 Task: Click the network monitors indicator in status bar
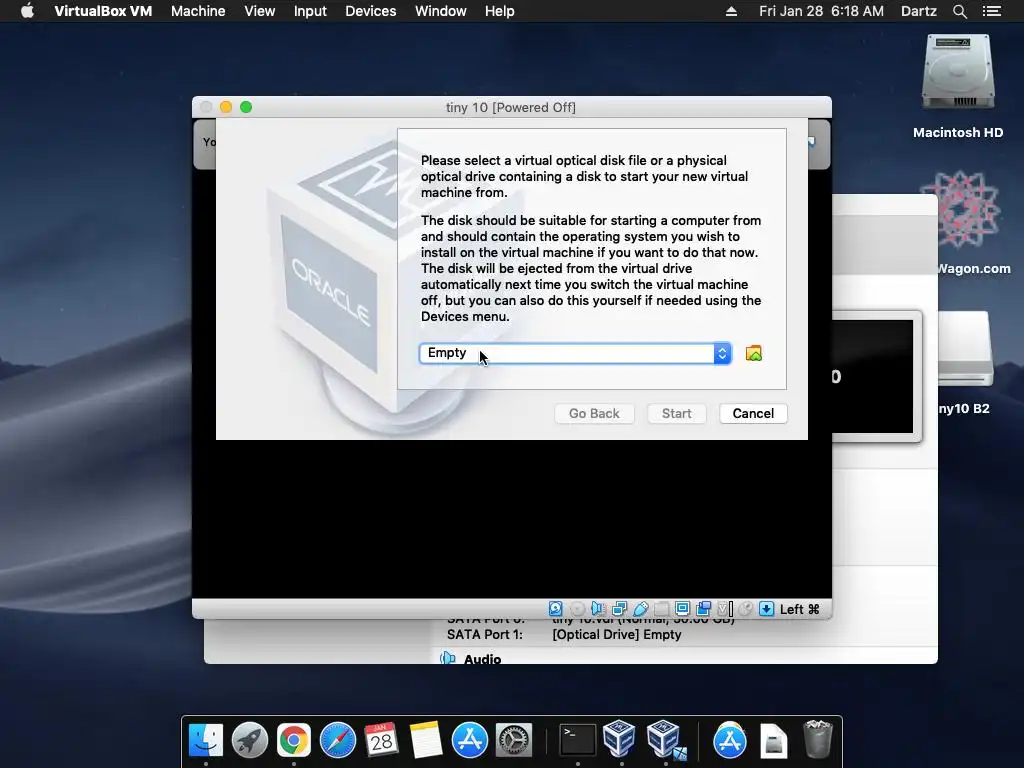point(619,609)
